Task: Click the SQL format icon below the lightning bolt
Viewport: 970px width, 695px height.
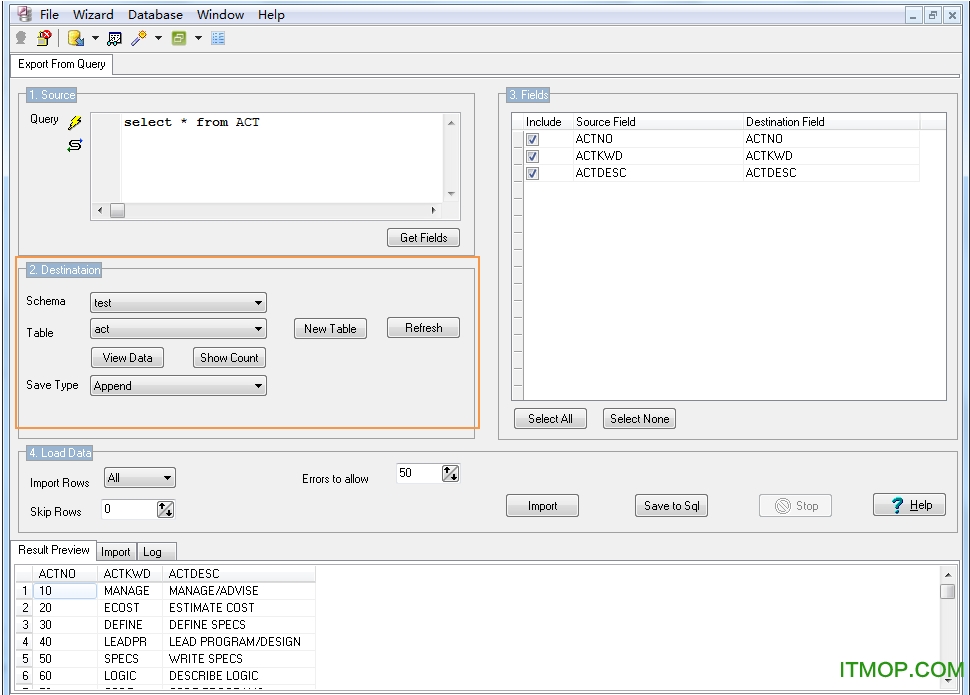Action: [x=74, y=145]
